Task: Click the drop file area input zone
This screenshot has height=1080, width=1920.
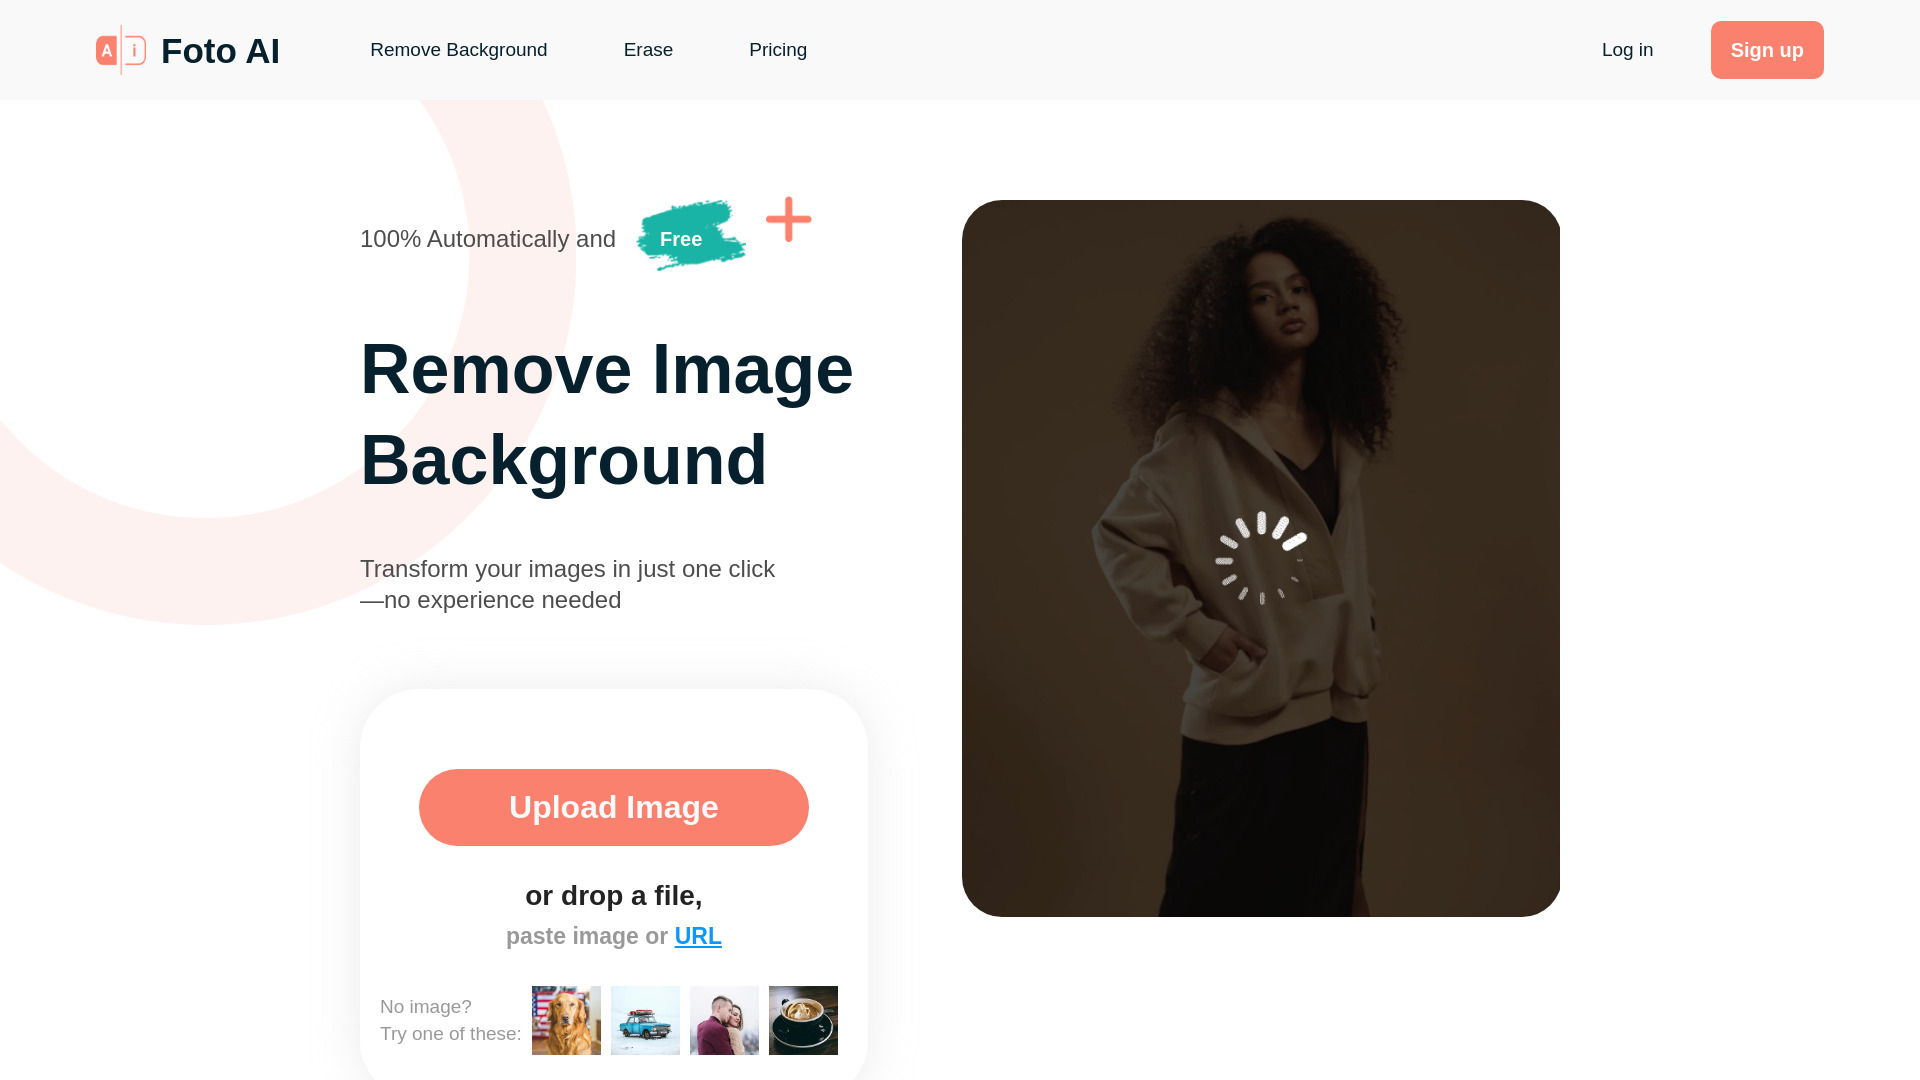Action: (613, 897)
